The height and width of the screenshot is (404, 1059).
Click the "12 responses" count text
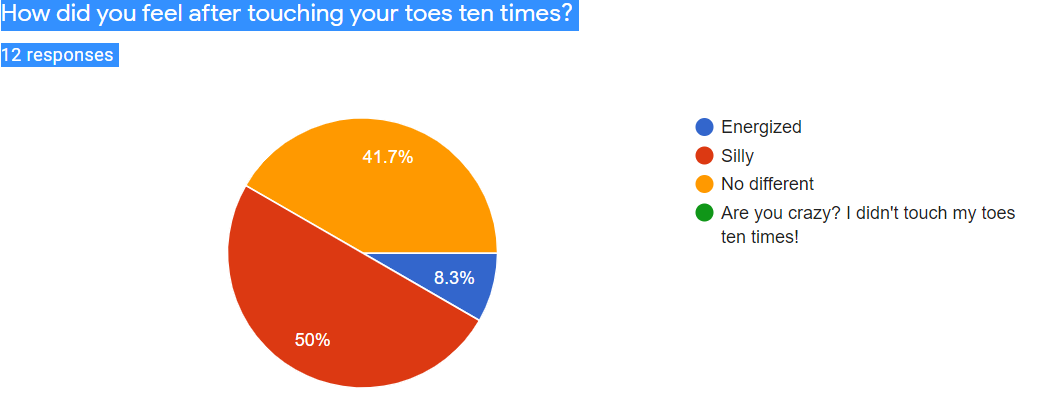58,55
